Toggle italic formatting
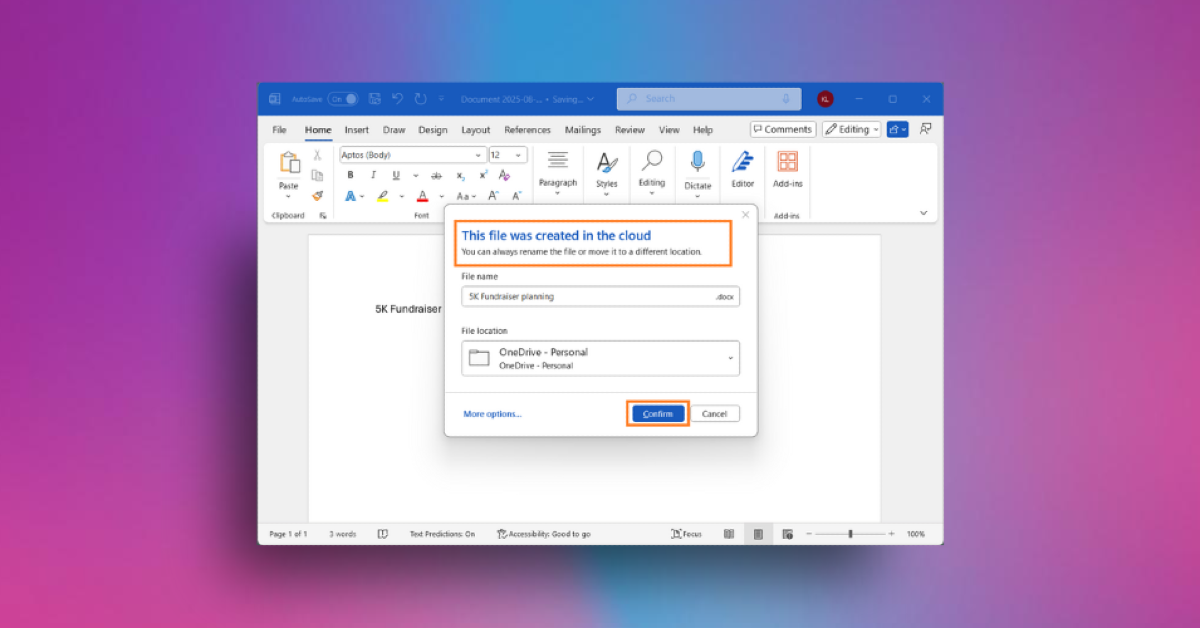Screen dimensions: 1200x628 click(x=373, y=176)
